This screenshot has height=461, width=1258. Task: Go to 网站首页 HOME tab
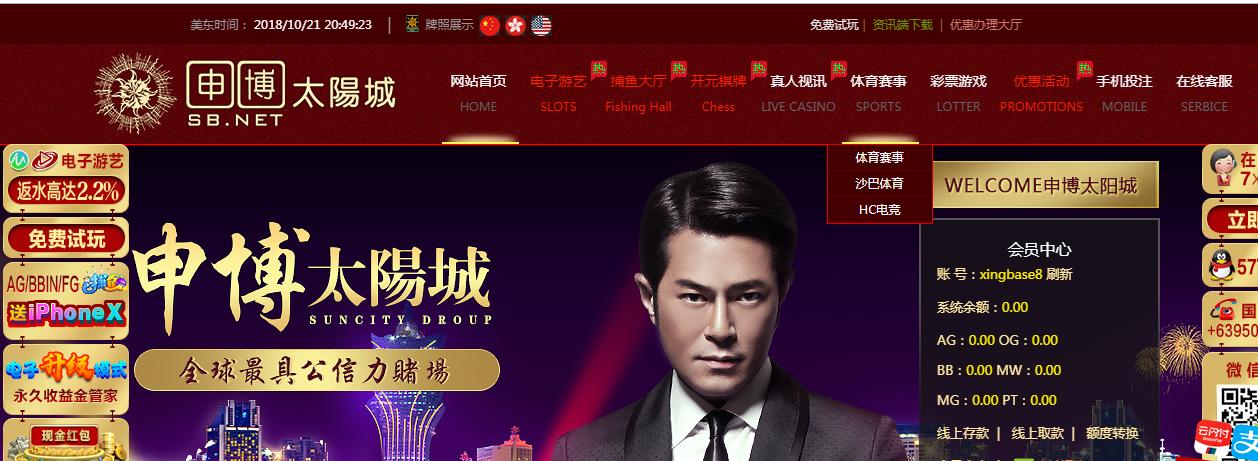click(x=478, y=93)
